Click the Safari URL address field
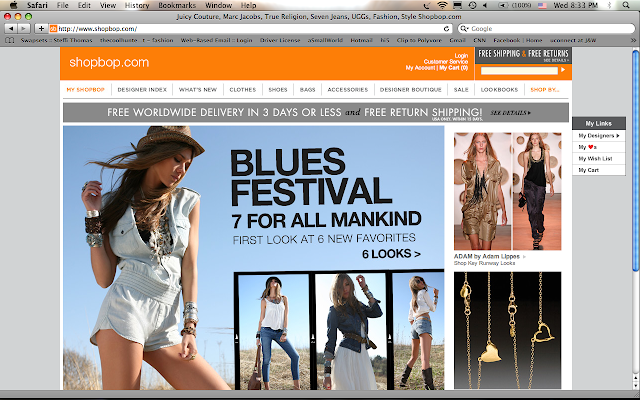This screenshot has height=400, width=640. pyautogui.click(x=249, y=29)
